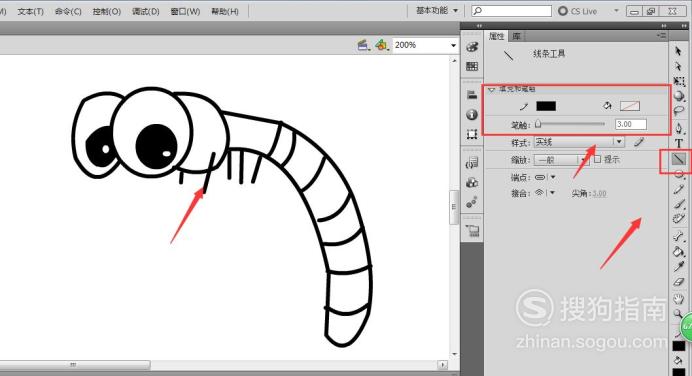Open the properties panel options menu
The width and height of the screenshot is (692, 376).
tap(661, 35)
